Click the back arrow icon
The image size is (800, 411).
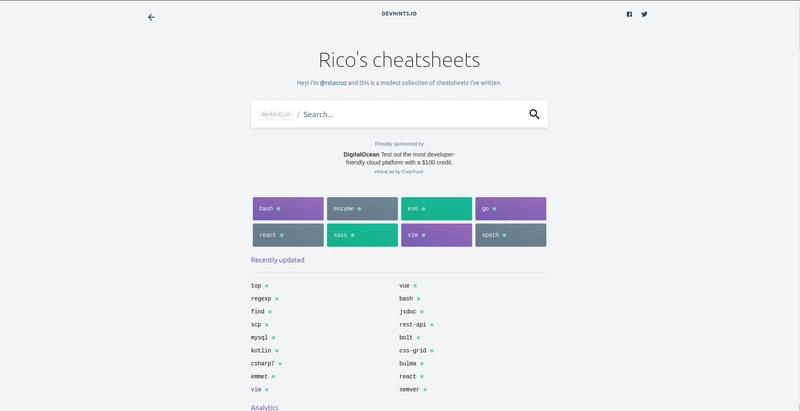point(151,17)
